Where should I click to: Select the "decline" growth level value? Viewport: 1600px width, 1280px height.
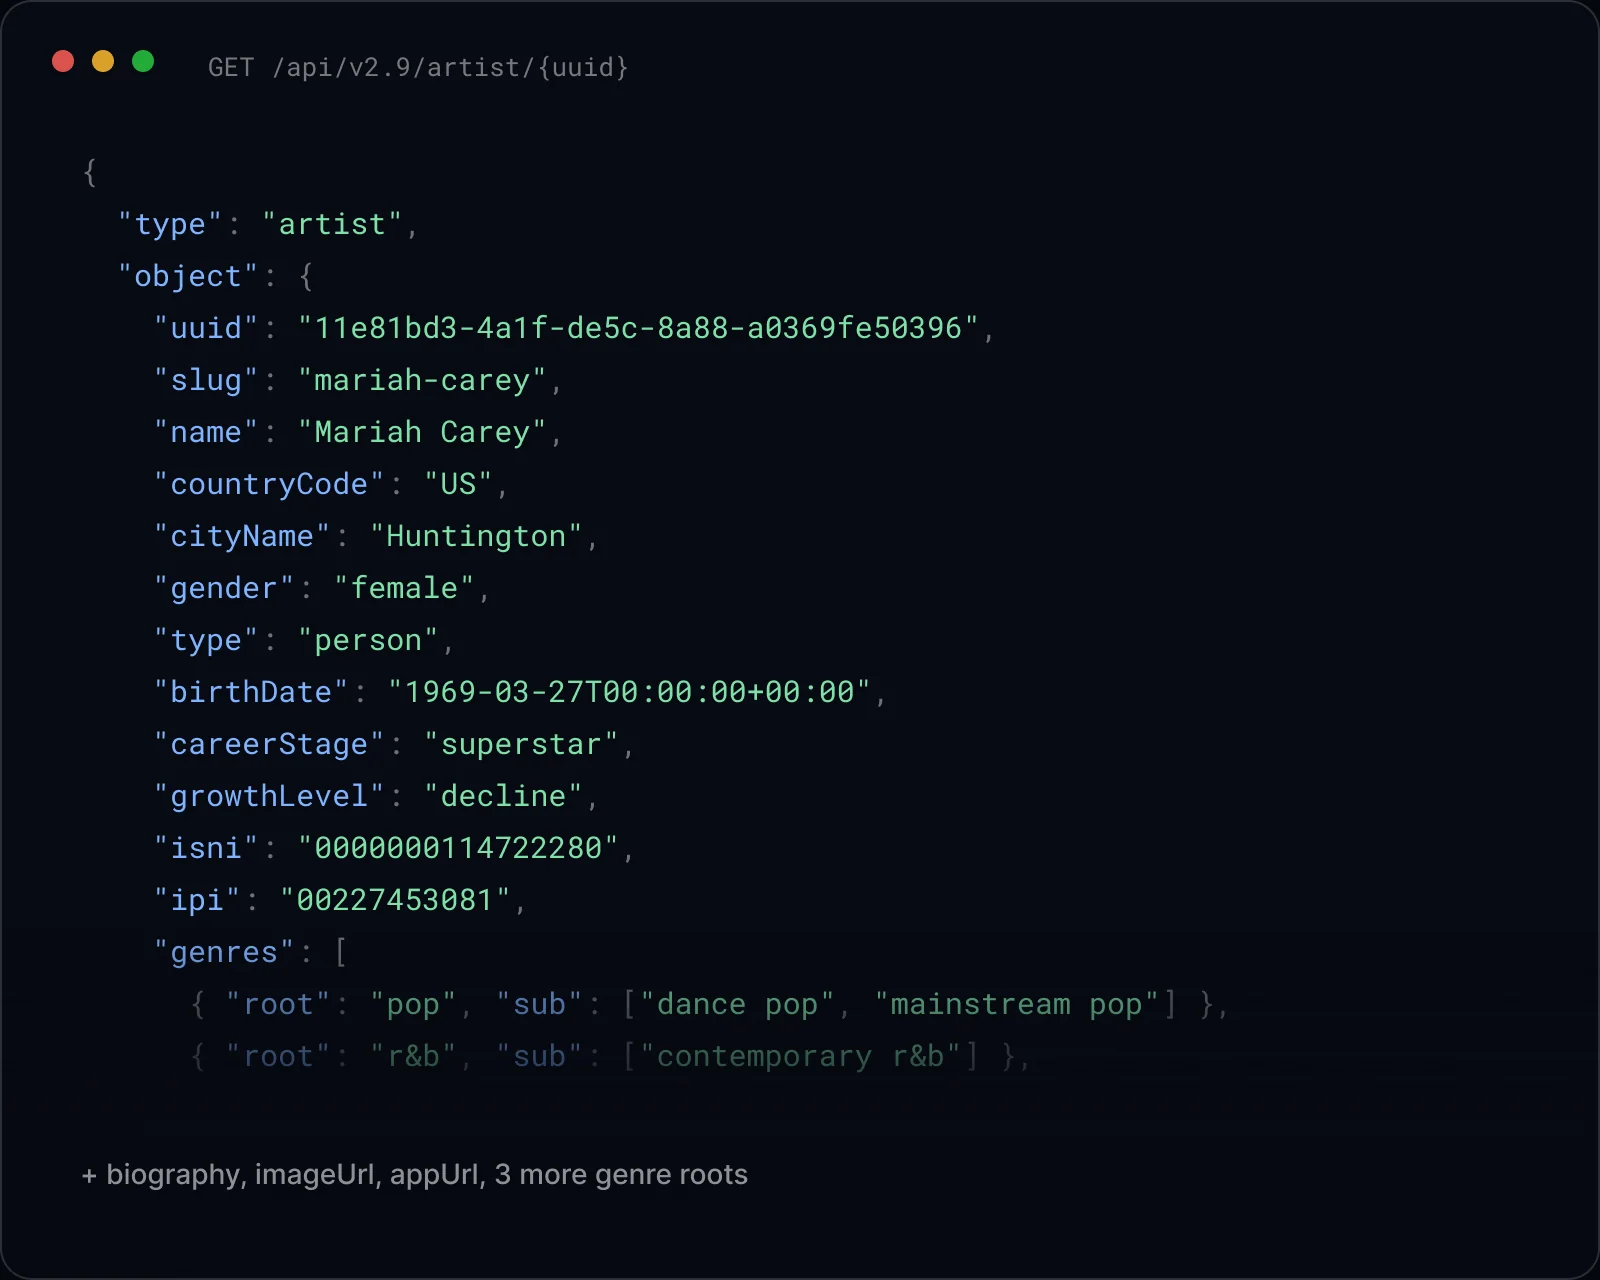pyautogui.click(x=503, y=796)
